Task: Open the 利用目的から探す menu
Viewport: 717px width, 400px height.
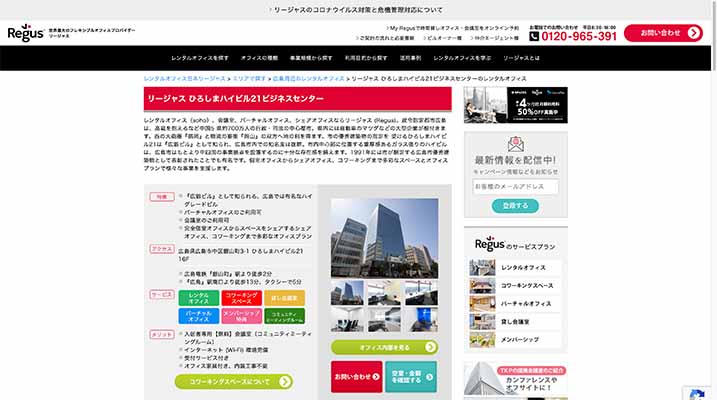Action: click(x=366, y=58)
